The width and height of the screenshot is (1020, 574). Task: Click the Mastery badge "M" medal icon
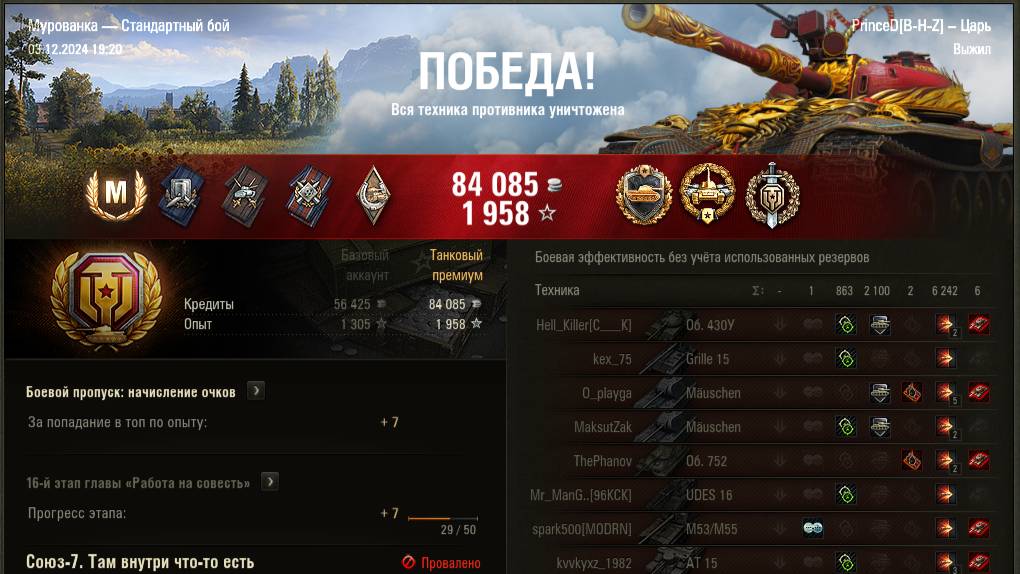click(116, 194)
